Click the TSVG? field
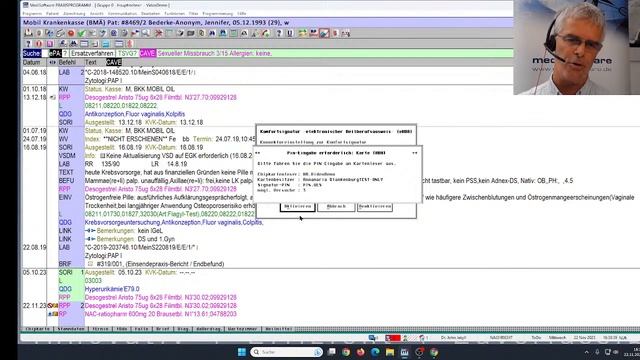Image resolution: width=640 pixels, height=360 pixels. point(127,53)
